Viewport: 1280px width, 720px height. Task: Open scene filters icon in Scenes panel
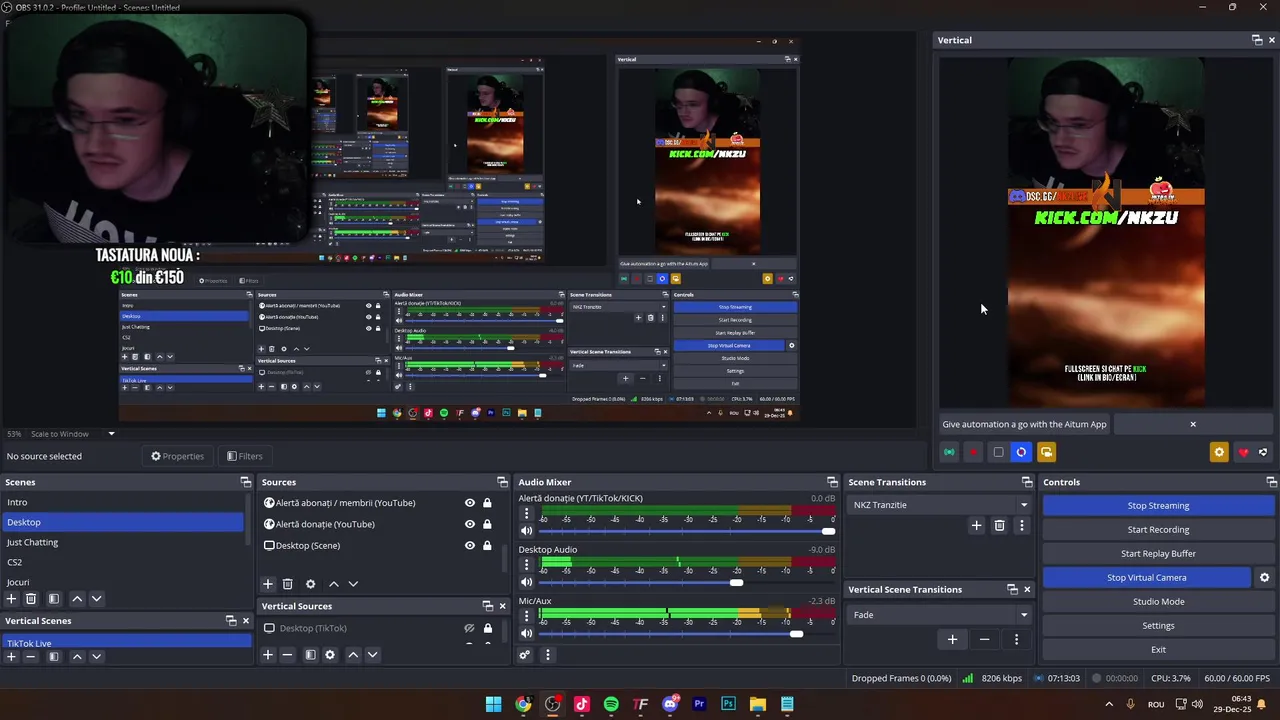coord(54,598)
